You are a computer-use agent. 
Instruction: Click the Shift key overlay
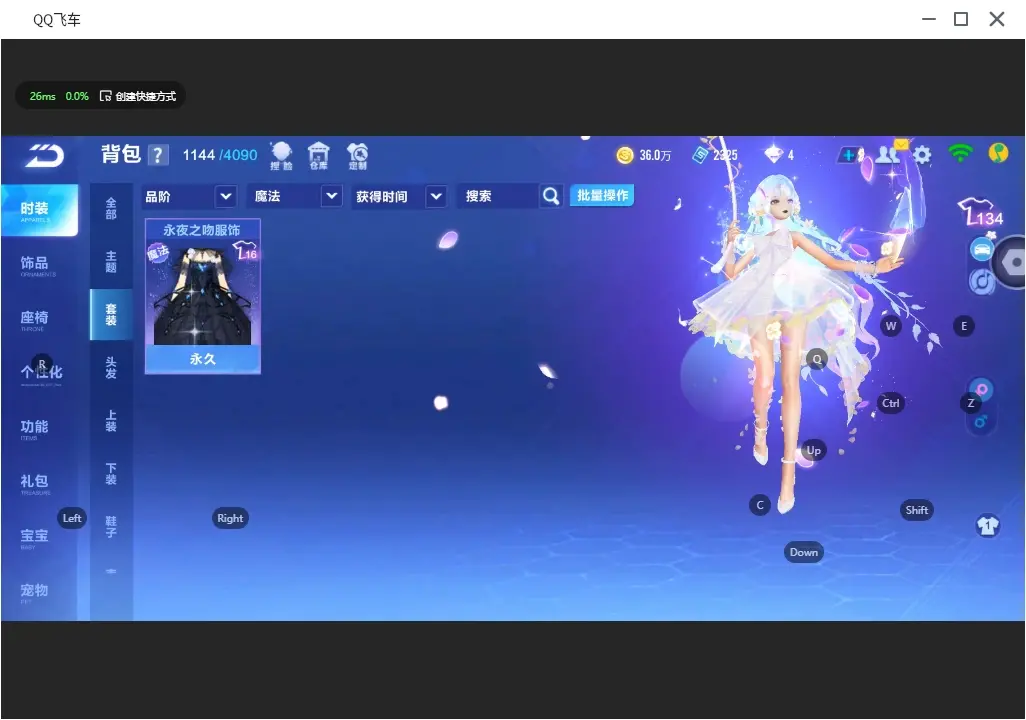[917, 510]
